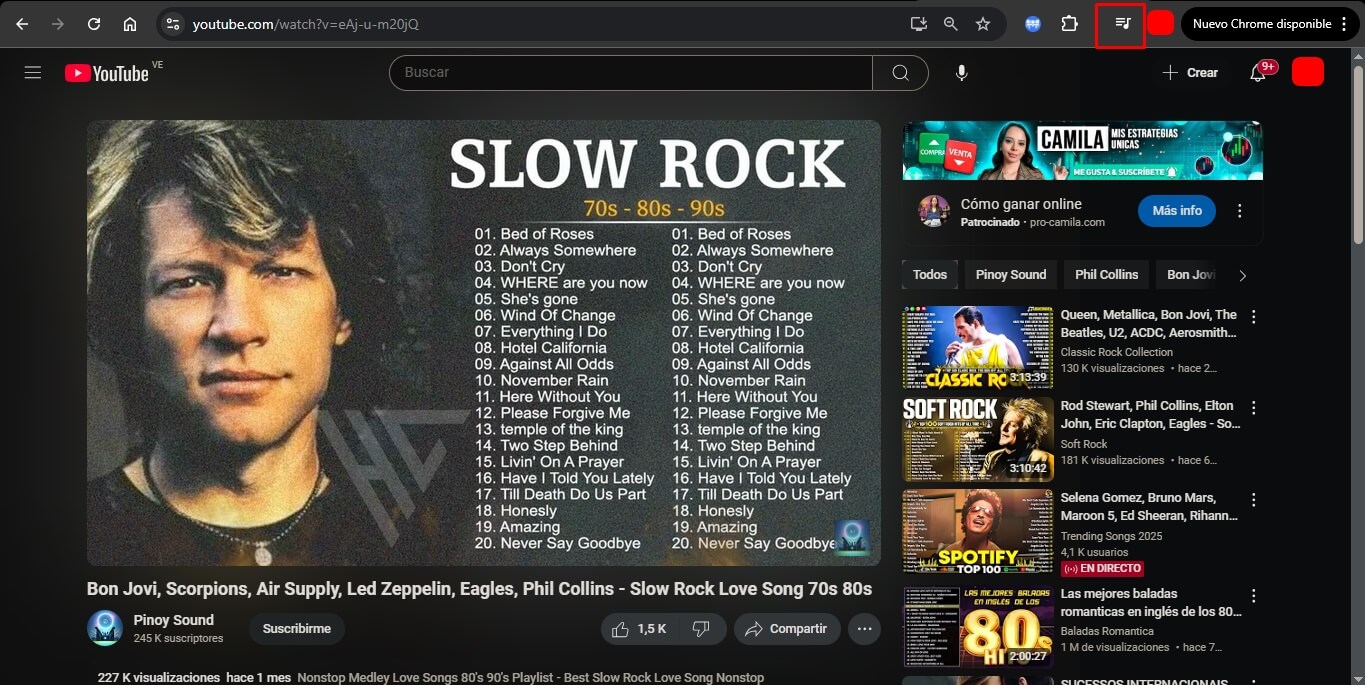Click the ad channel avatar beside Cómo ganar online
Viewport: 1365px width, 685px height.
(x=934, y=211)
